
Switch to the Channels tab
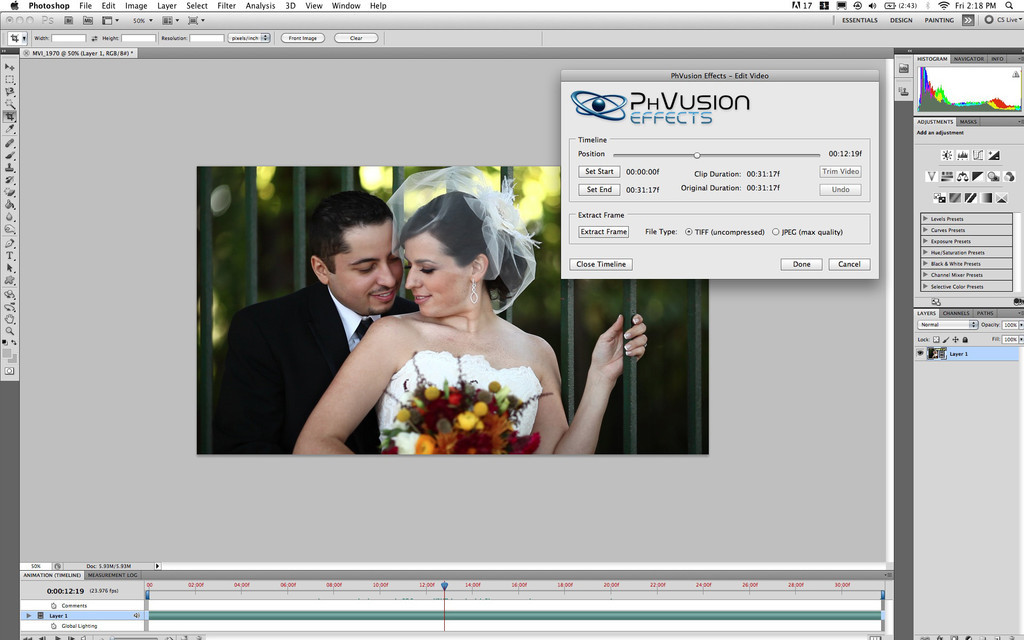coord(956,313)
